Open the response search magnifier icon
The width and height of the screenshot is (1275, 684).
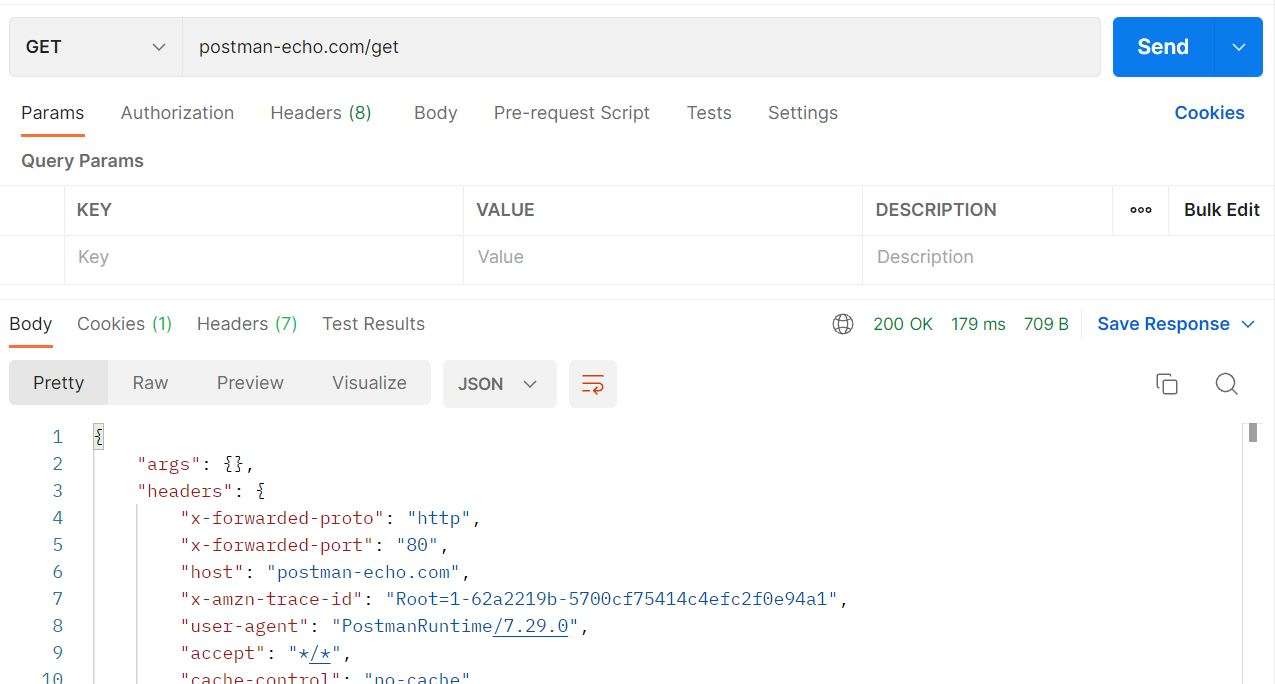pos(1227,384)
